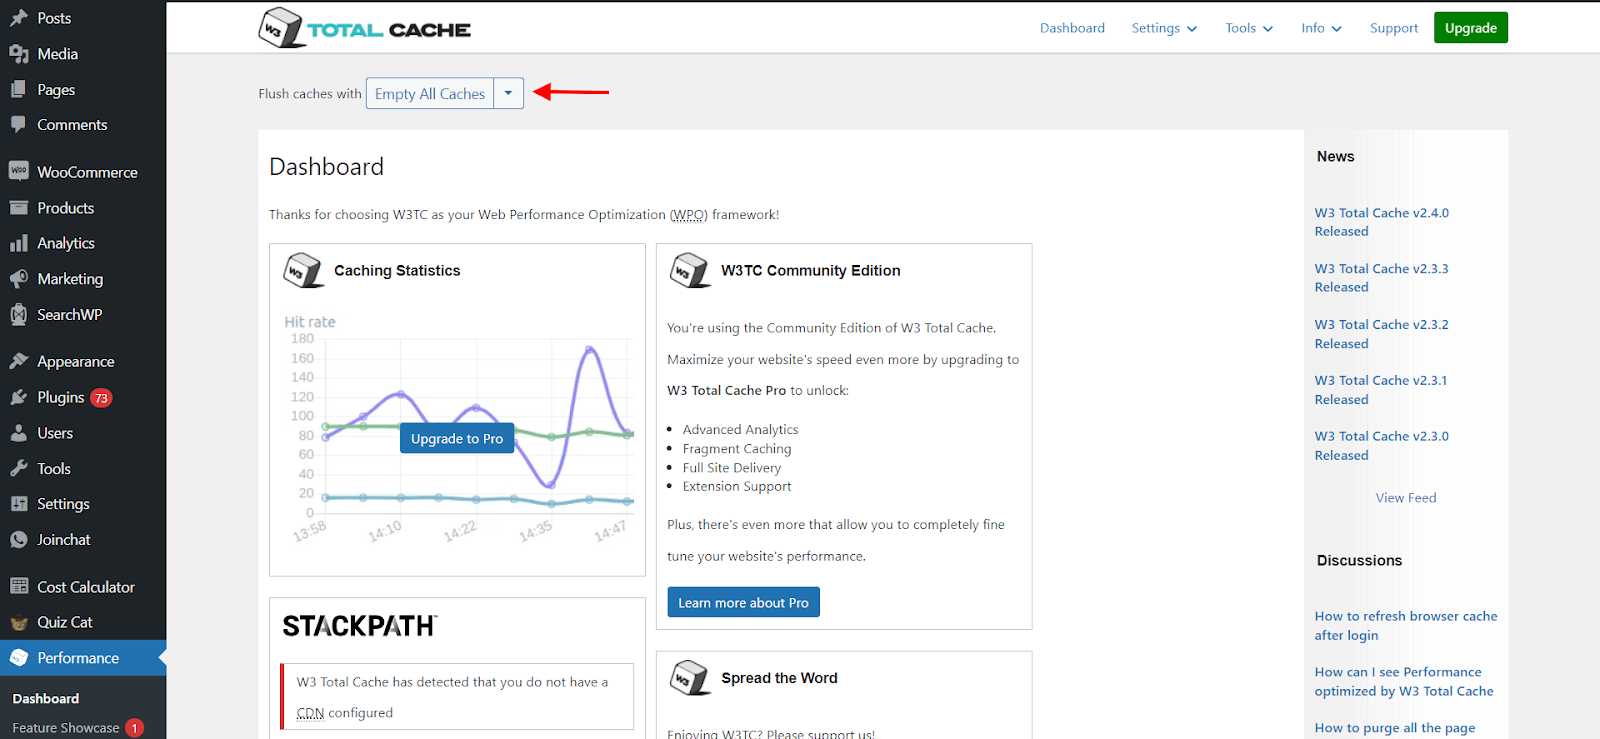Click Upgrade to Pro on the chart
The image size is (1600, 739).
pyautogui.click(x=457, y=438)
